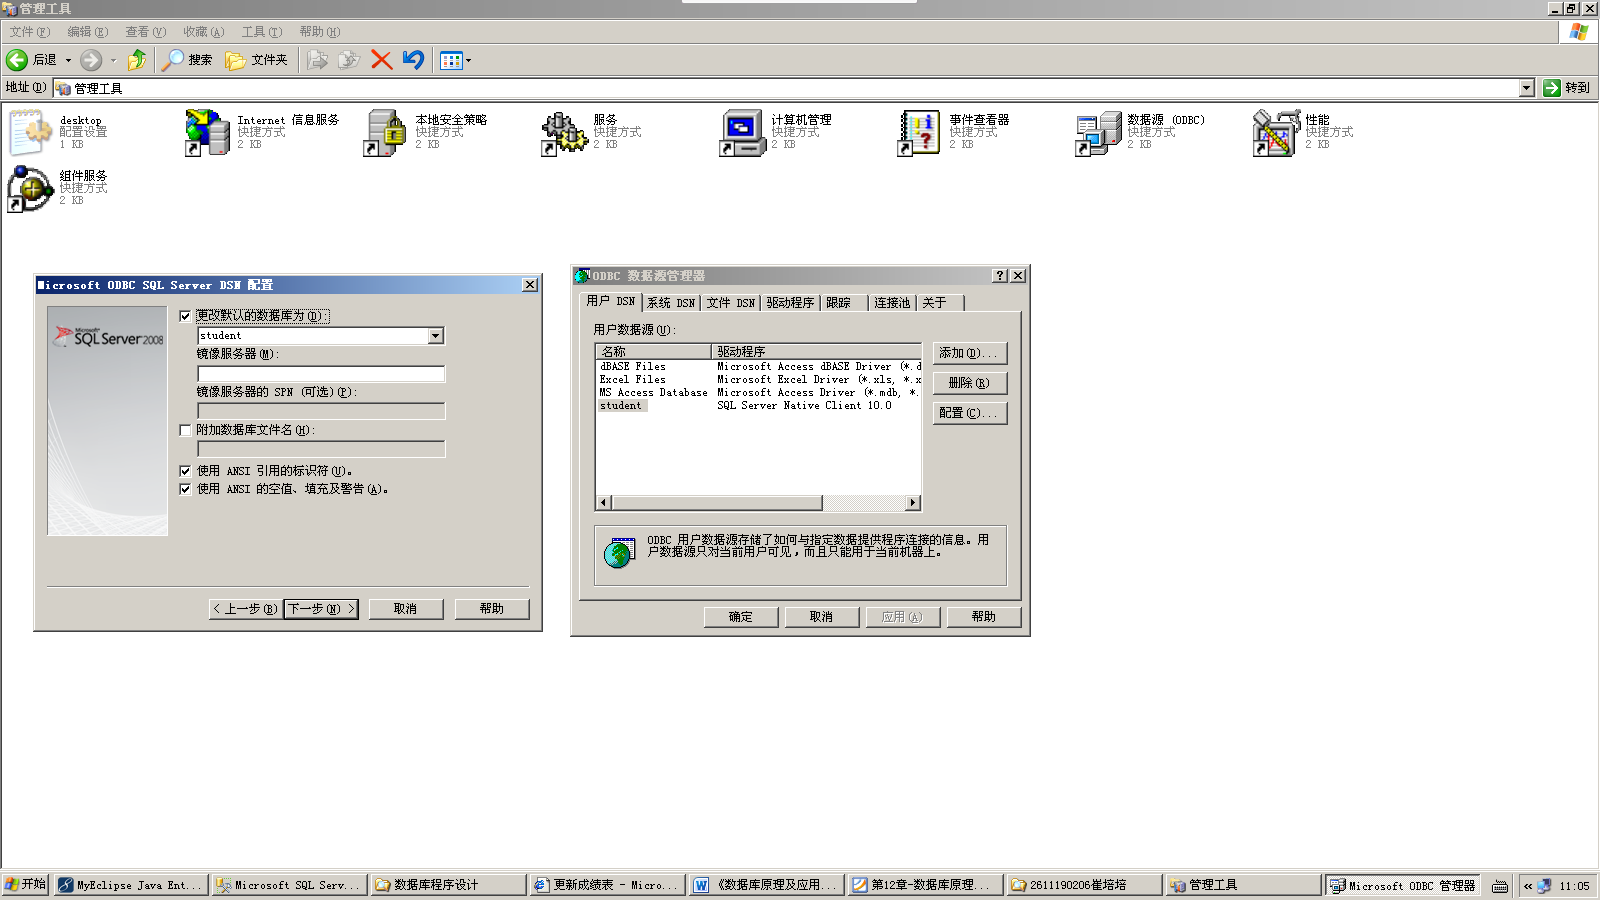Open 计算机管理 shortcut
This screenshot has height=900, width=1600.
742,133
